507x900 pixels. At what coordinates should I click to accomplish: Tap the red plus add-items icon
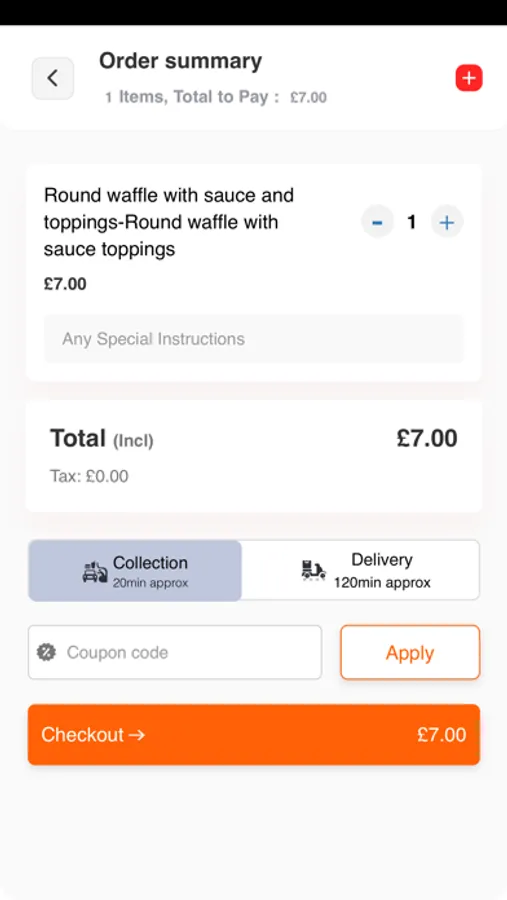(x=469, y=78)
